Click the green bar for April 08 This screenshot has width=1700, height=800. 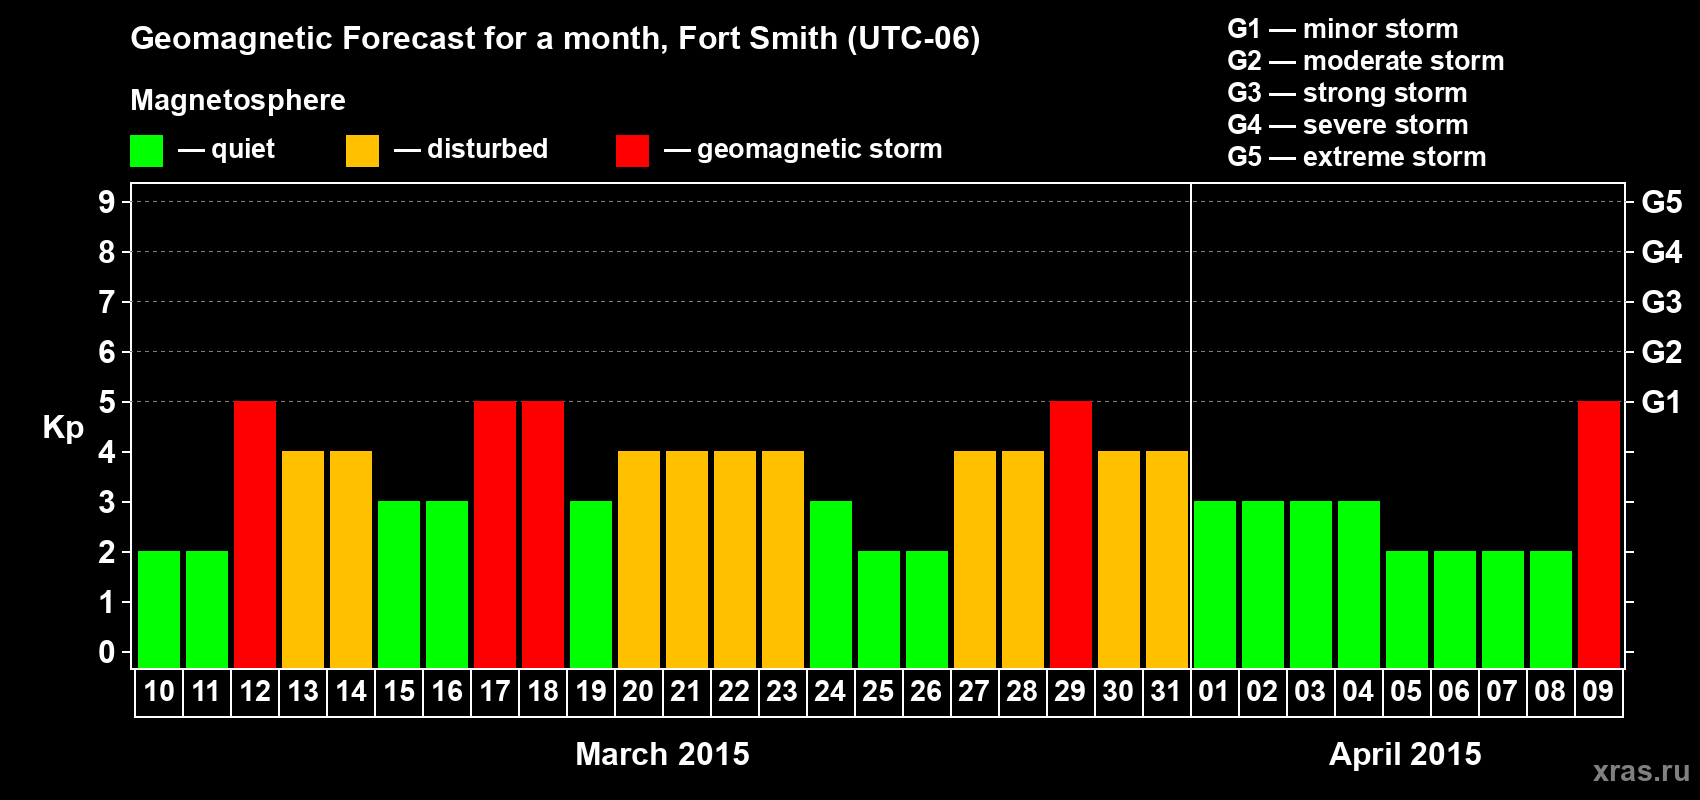pyautogui.click(x=1551, y=609)
